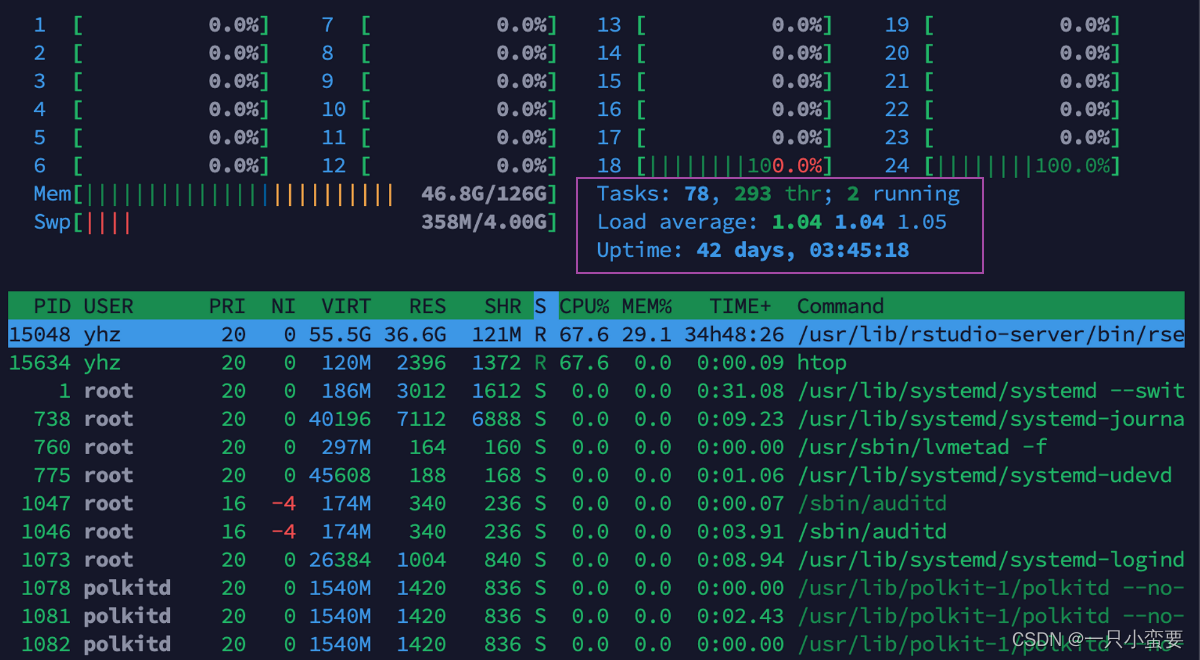
Task: Sort by the SHR column header
Action: [x=503, y=306]
